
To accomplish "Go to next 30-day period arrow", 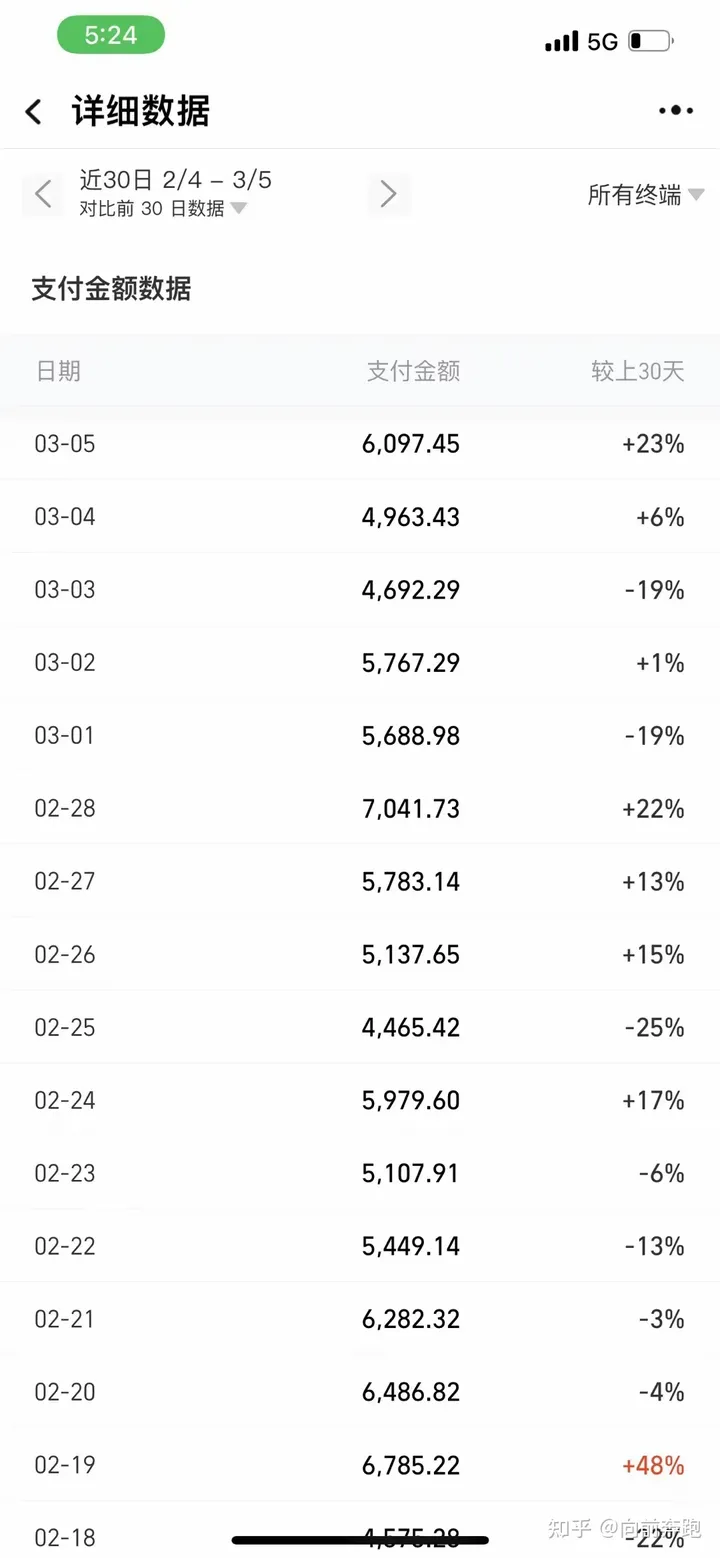I will tap(389, 194).
